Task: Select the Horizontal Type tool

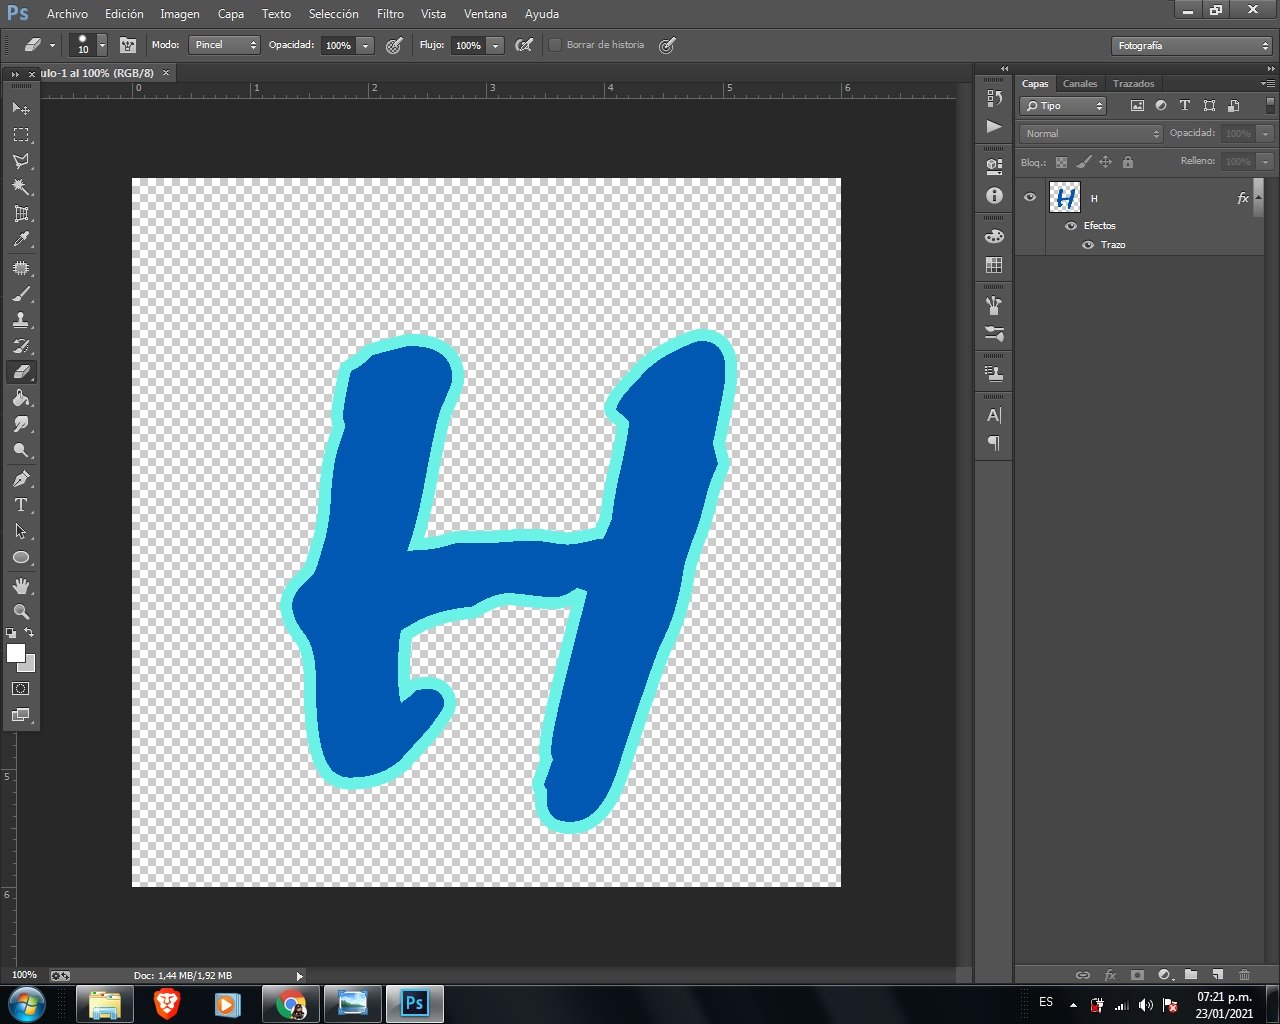Action: pyautogui.click(x=21, y=505)
